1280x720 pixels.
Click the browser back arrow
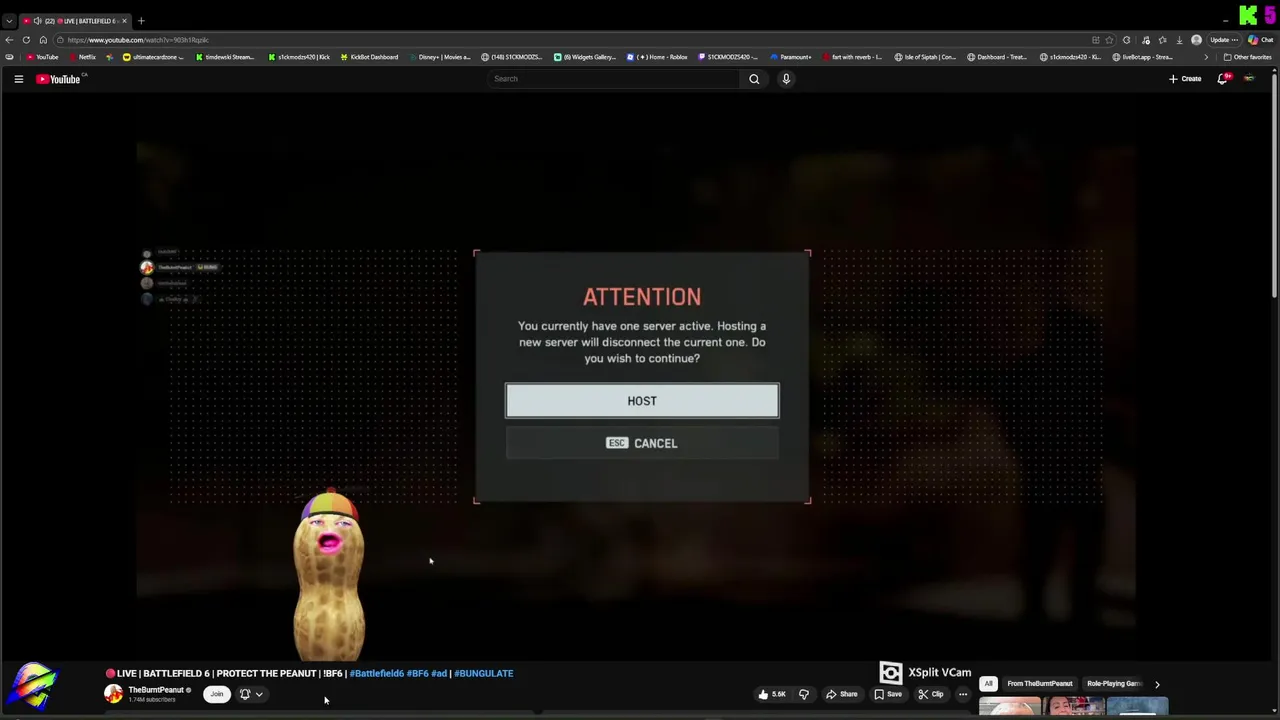9,40
